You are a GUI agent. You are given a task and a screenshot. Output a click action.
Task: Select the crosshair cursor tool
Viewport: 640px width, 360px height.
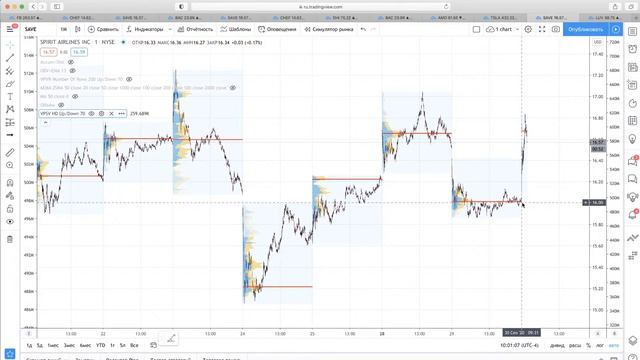coord(10,45)
